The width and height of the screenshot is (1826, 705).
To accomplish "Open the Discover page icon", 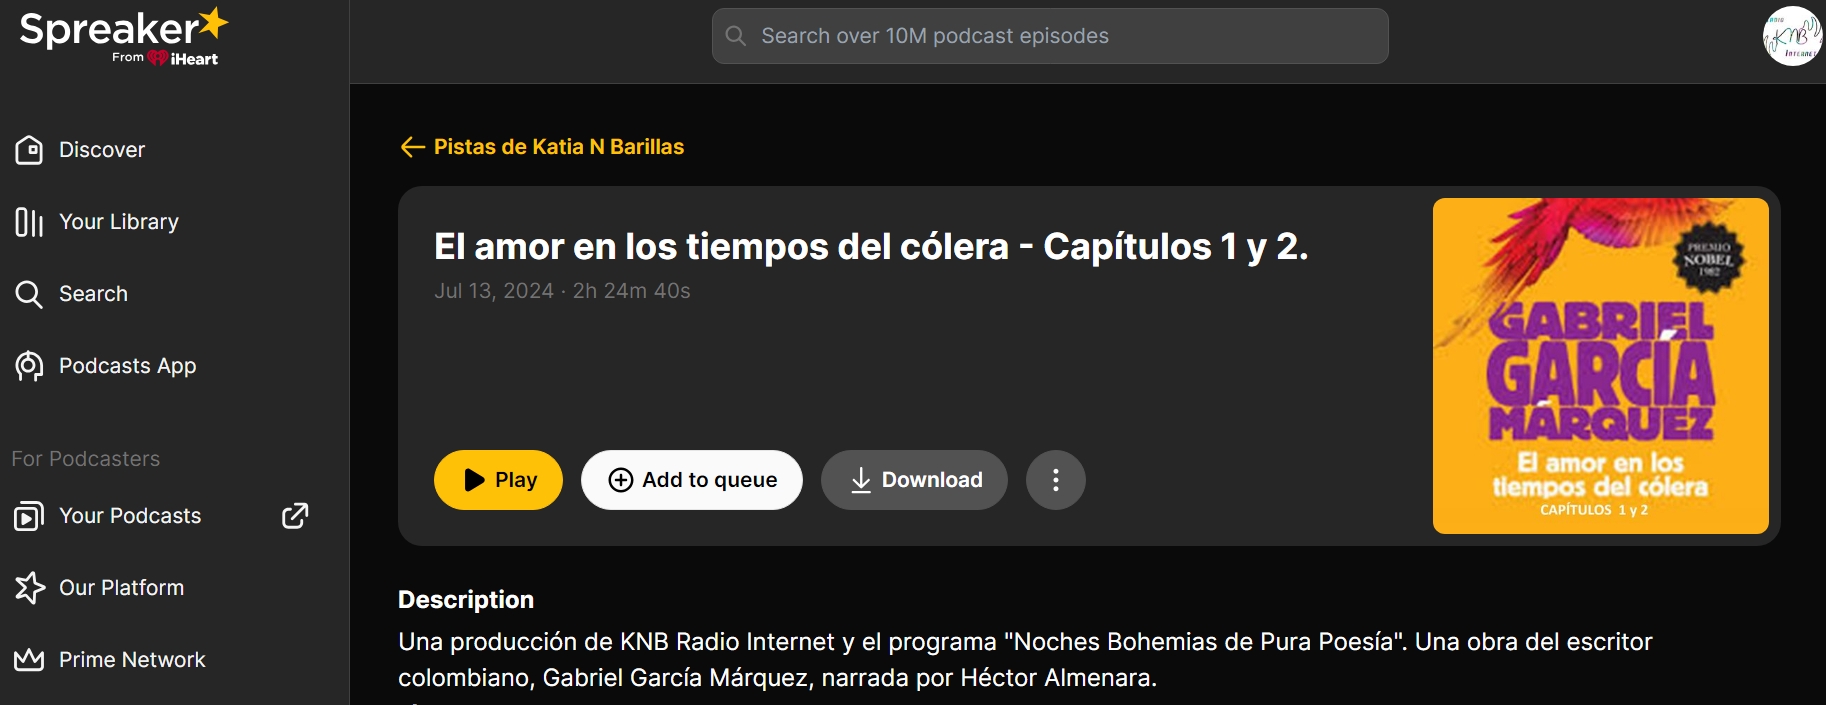I will point(29,150).
